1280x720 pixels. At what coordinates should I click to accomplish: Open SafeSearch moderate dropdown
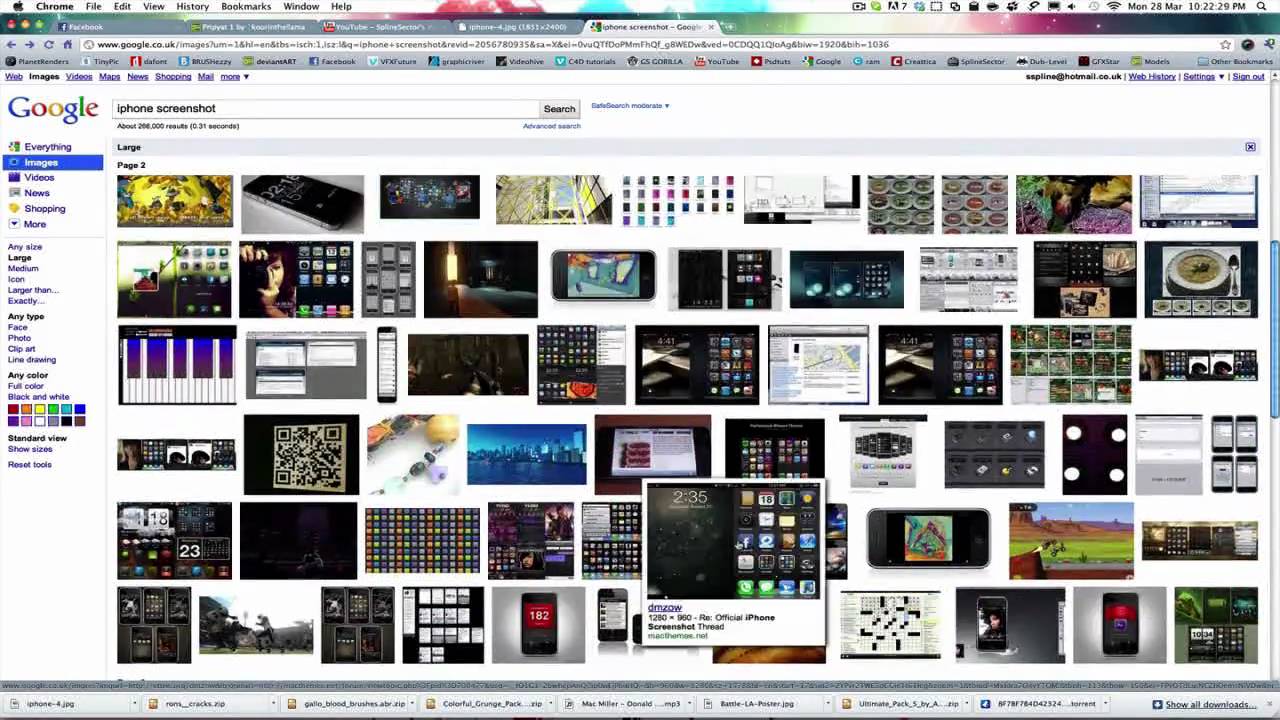pos(630,105)
